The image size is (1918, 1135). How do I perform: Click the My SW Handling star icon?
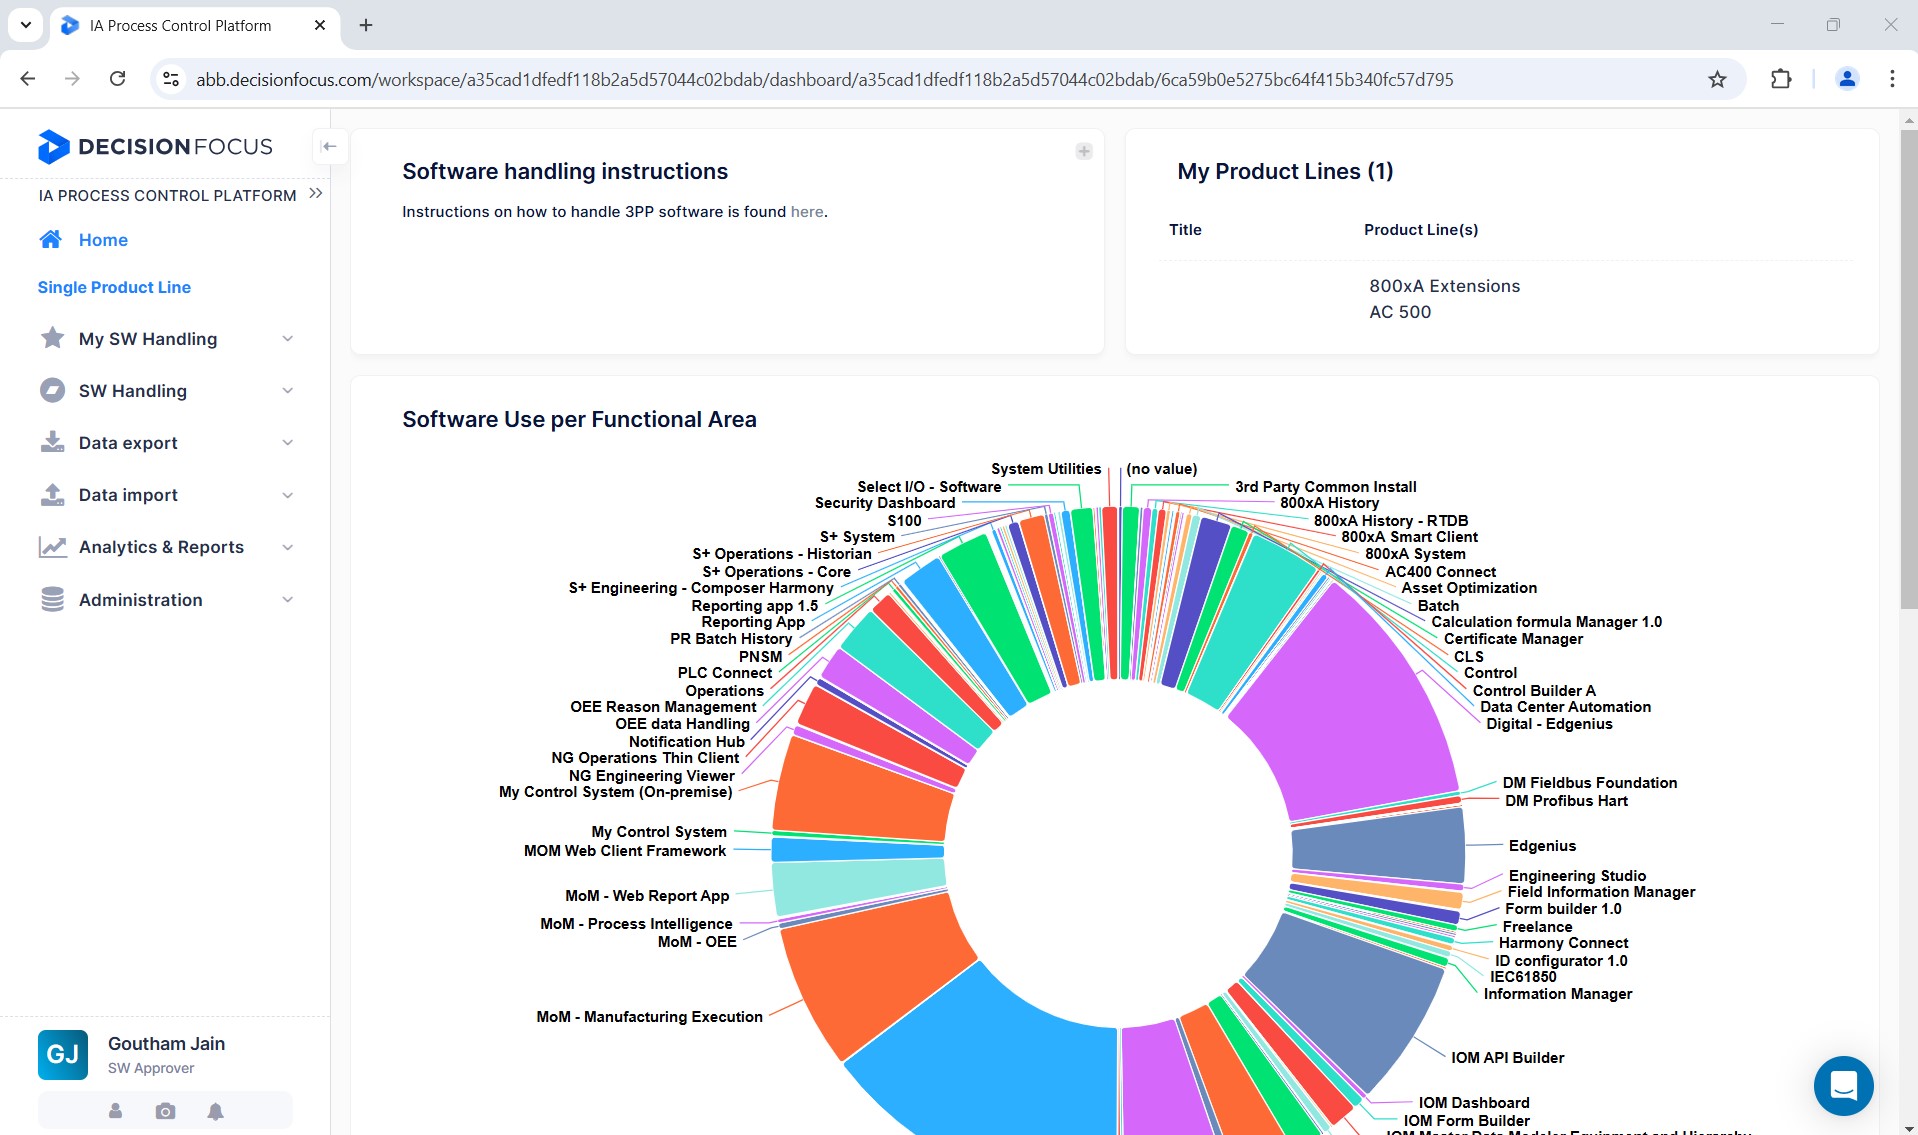(52, 338)
